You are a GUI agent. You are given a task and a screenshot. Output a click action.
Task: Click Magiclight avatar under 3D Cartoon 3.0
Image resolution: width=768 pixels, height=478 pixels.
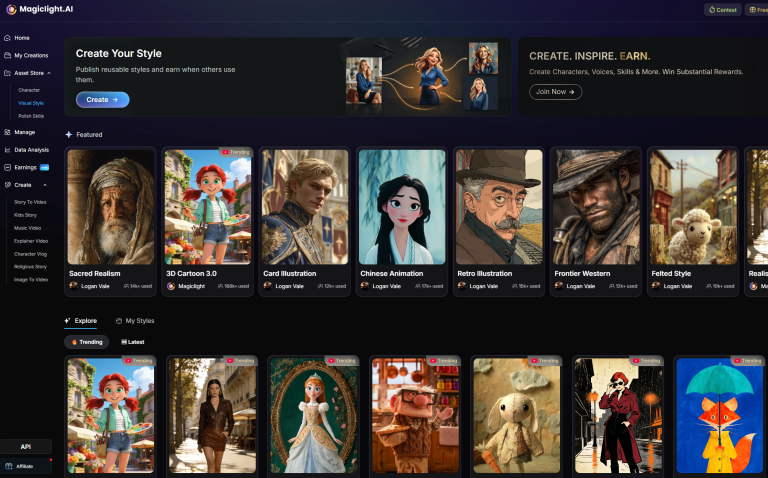[170, 286]
